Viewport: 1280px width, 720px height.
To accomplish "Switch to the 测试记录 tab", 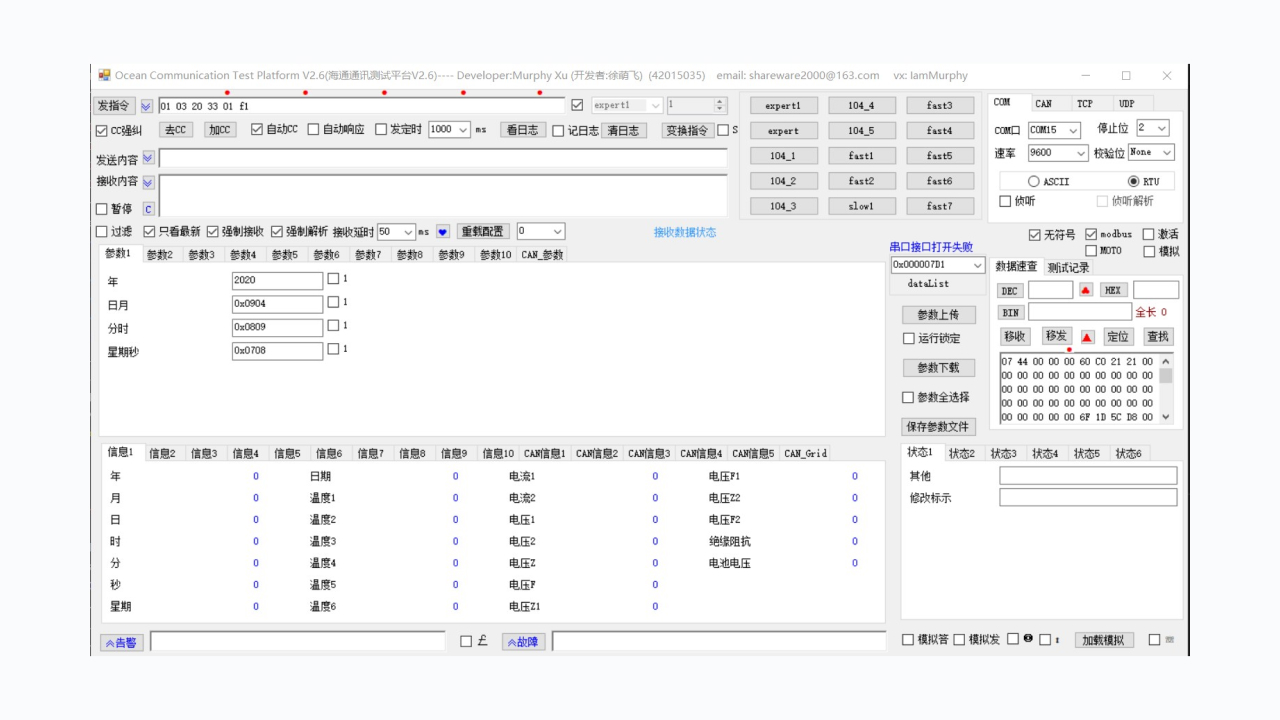I will click(1068, 268).
